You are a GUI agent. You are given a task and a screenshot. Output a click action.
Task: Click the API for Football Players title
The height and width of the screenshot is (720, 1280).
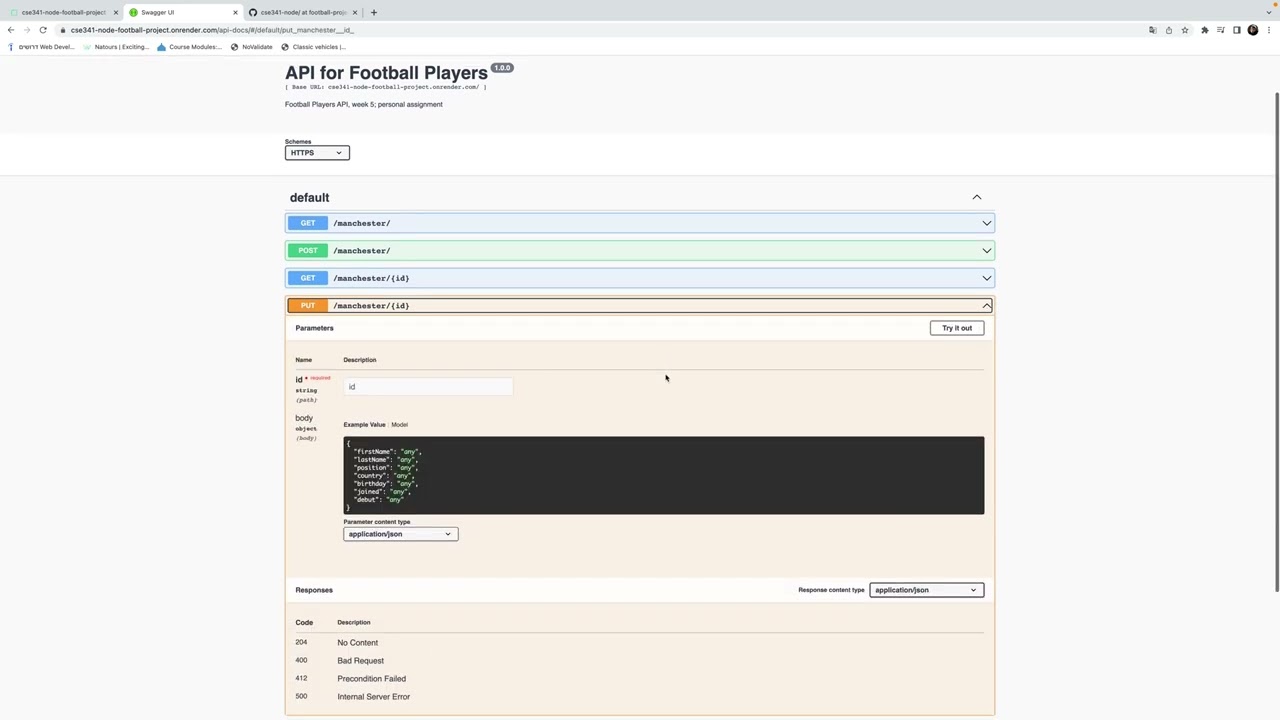386,73
